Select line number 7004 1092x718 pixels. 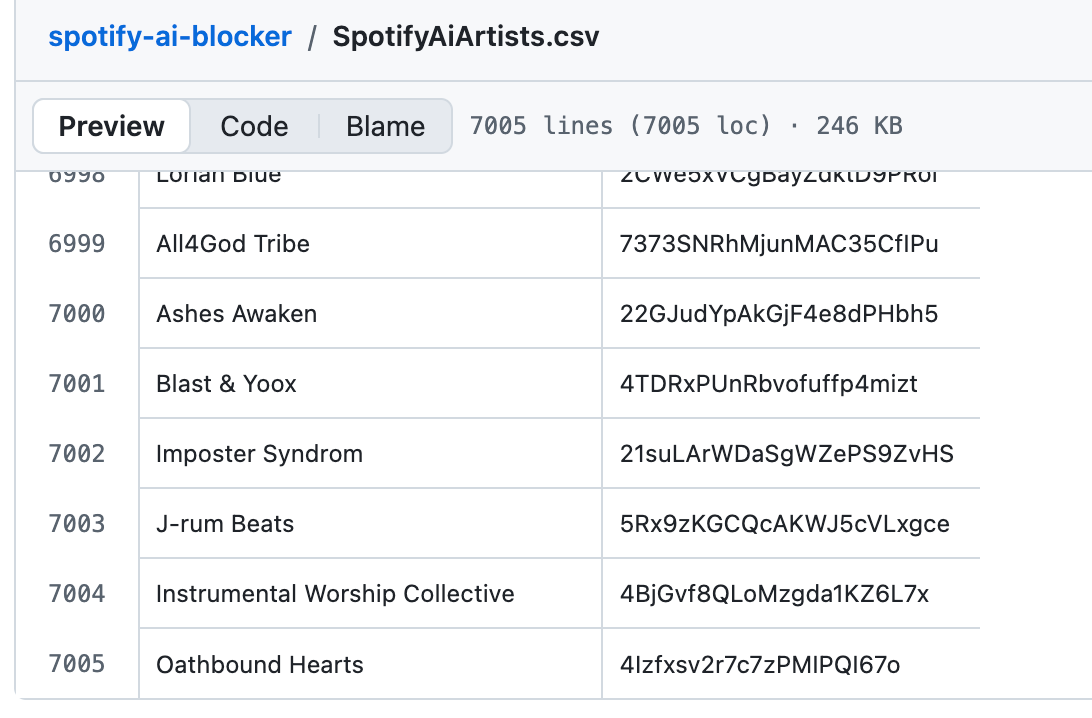pyautogui.click(x=77, y=594)
